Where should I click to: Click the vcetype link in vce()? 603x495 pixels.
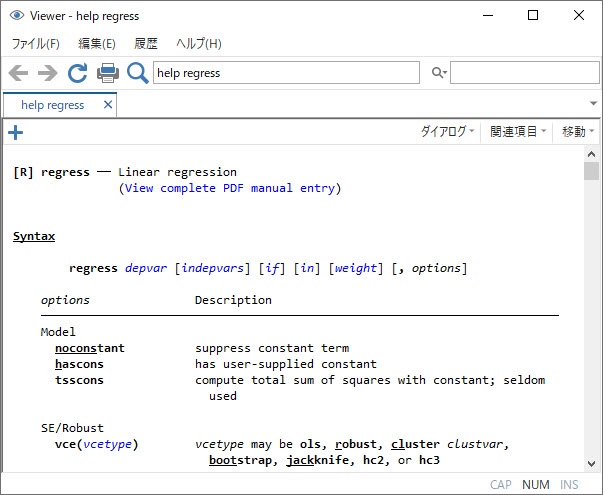point(108,444)
